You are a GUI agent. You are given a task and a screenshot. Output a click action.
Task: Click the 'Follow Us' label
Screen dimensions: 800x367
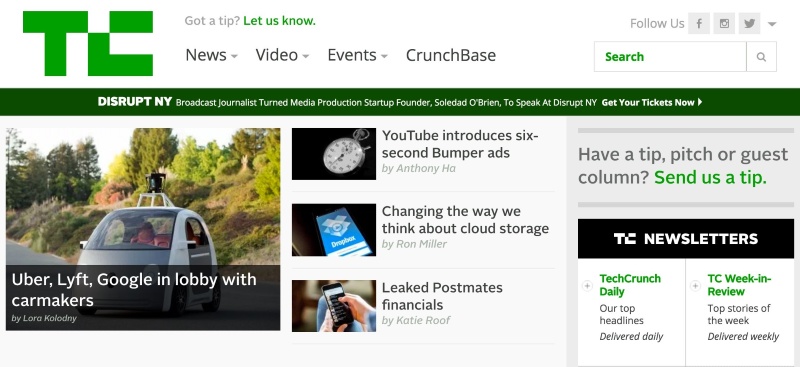(657, 23)
